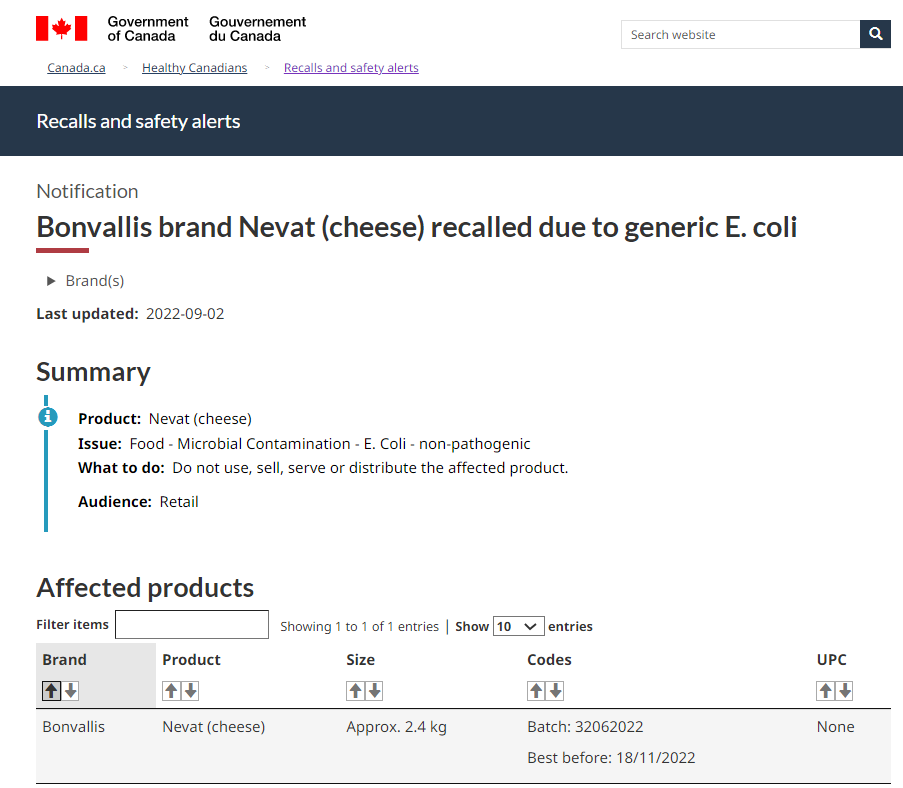Sort Product column ascending arrow
The width and height of the screenshot is (903, 788).
coord(171,690)
